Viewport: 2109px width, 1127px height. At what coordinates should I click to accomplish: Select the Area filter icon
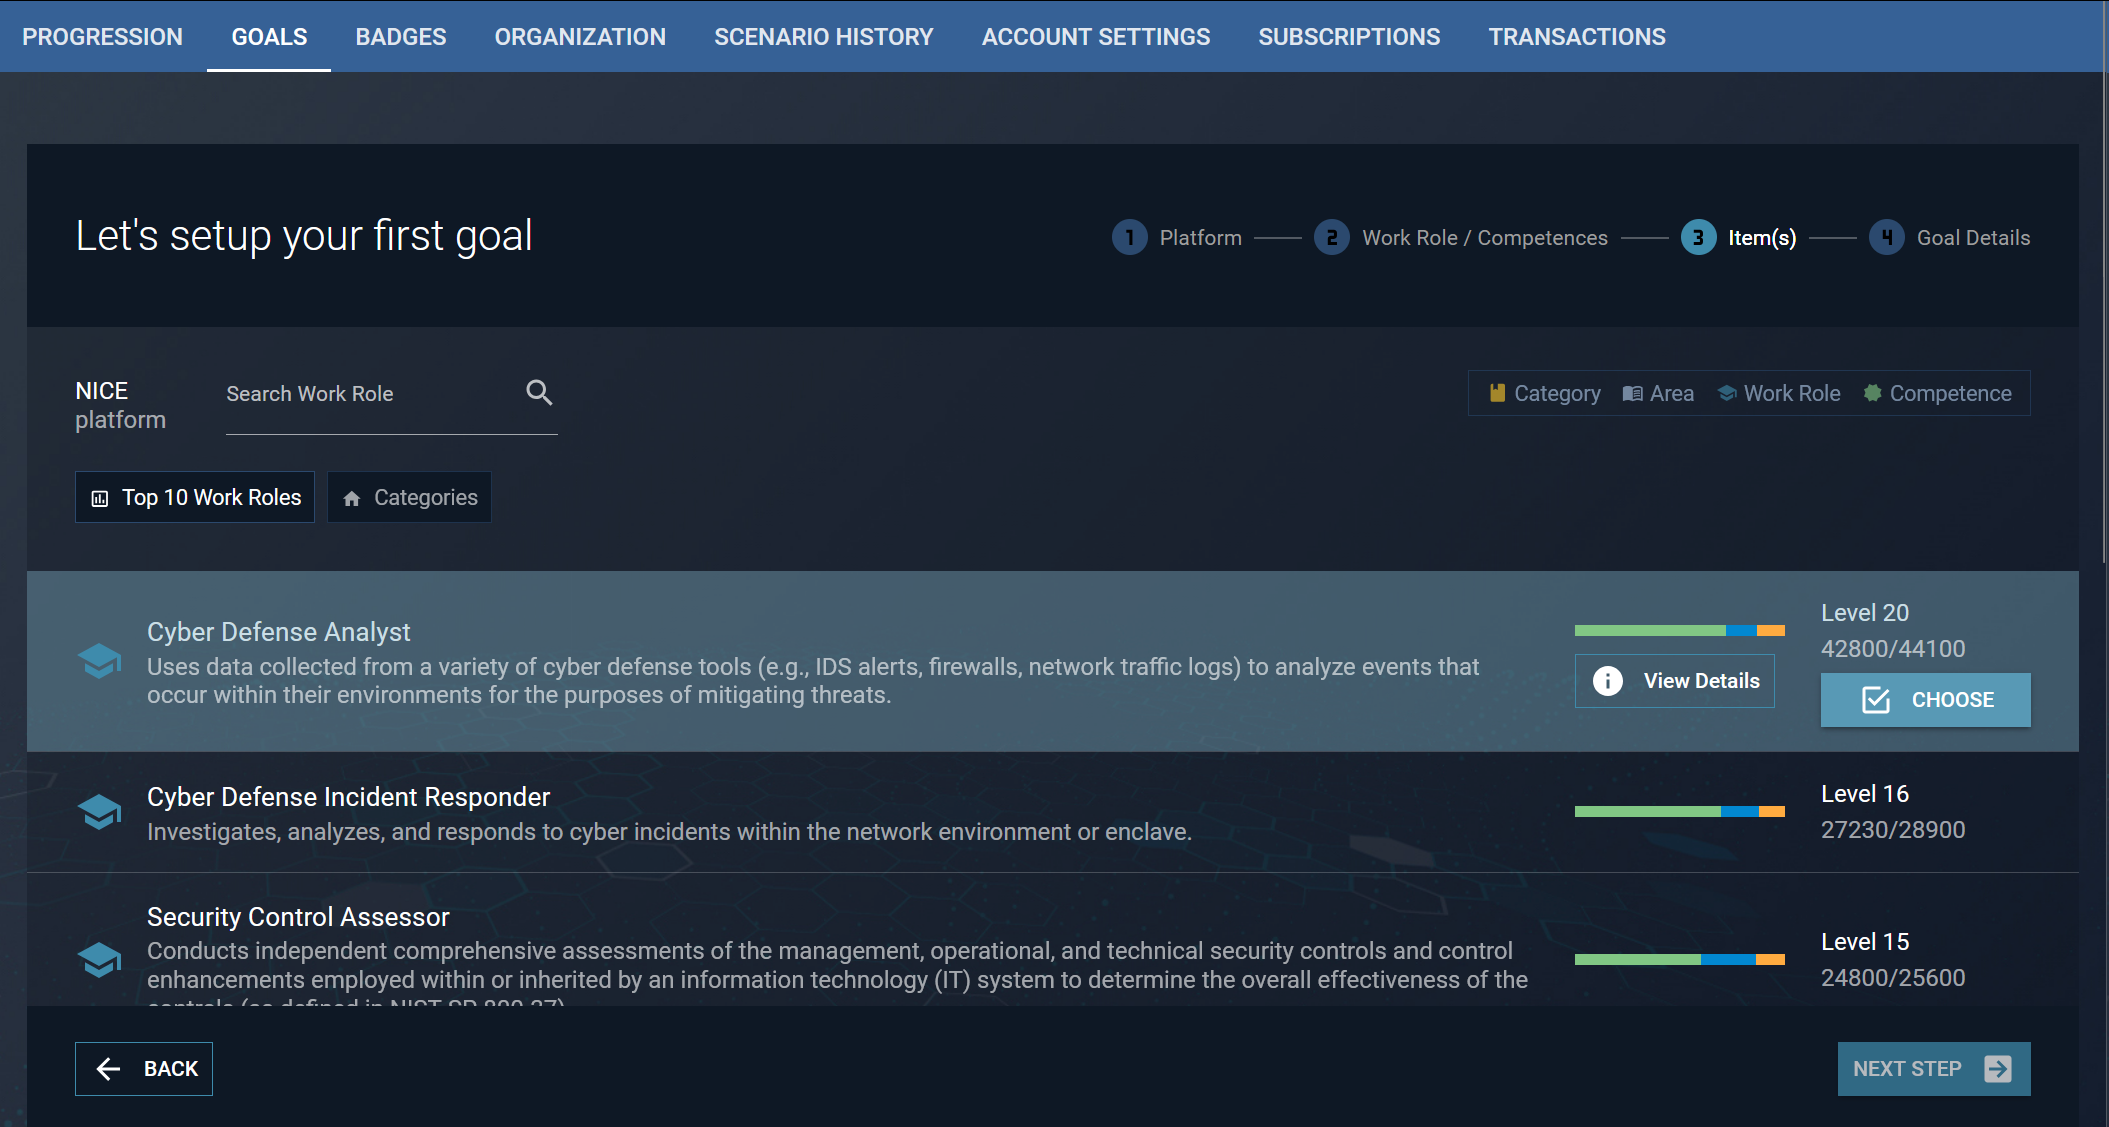click(1631, 393)
